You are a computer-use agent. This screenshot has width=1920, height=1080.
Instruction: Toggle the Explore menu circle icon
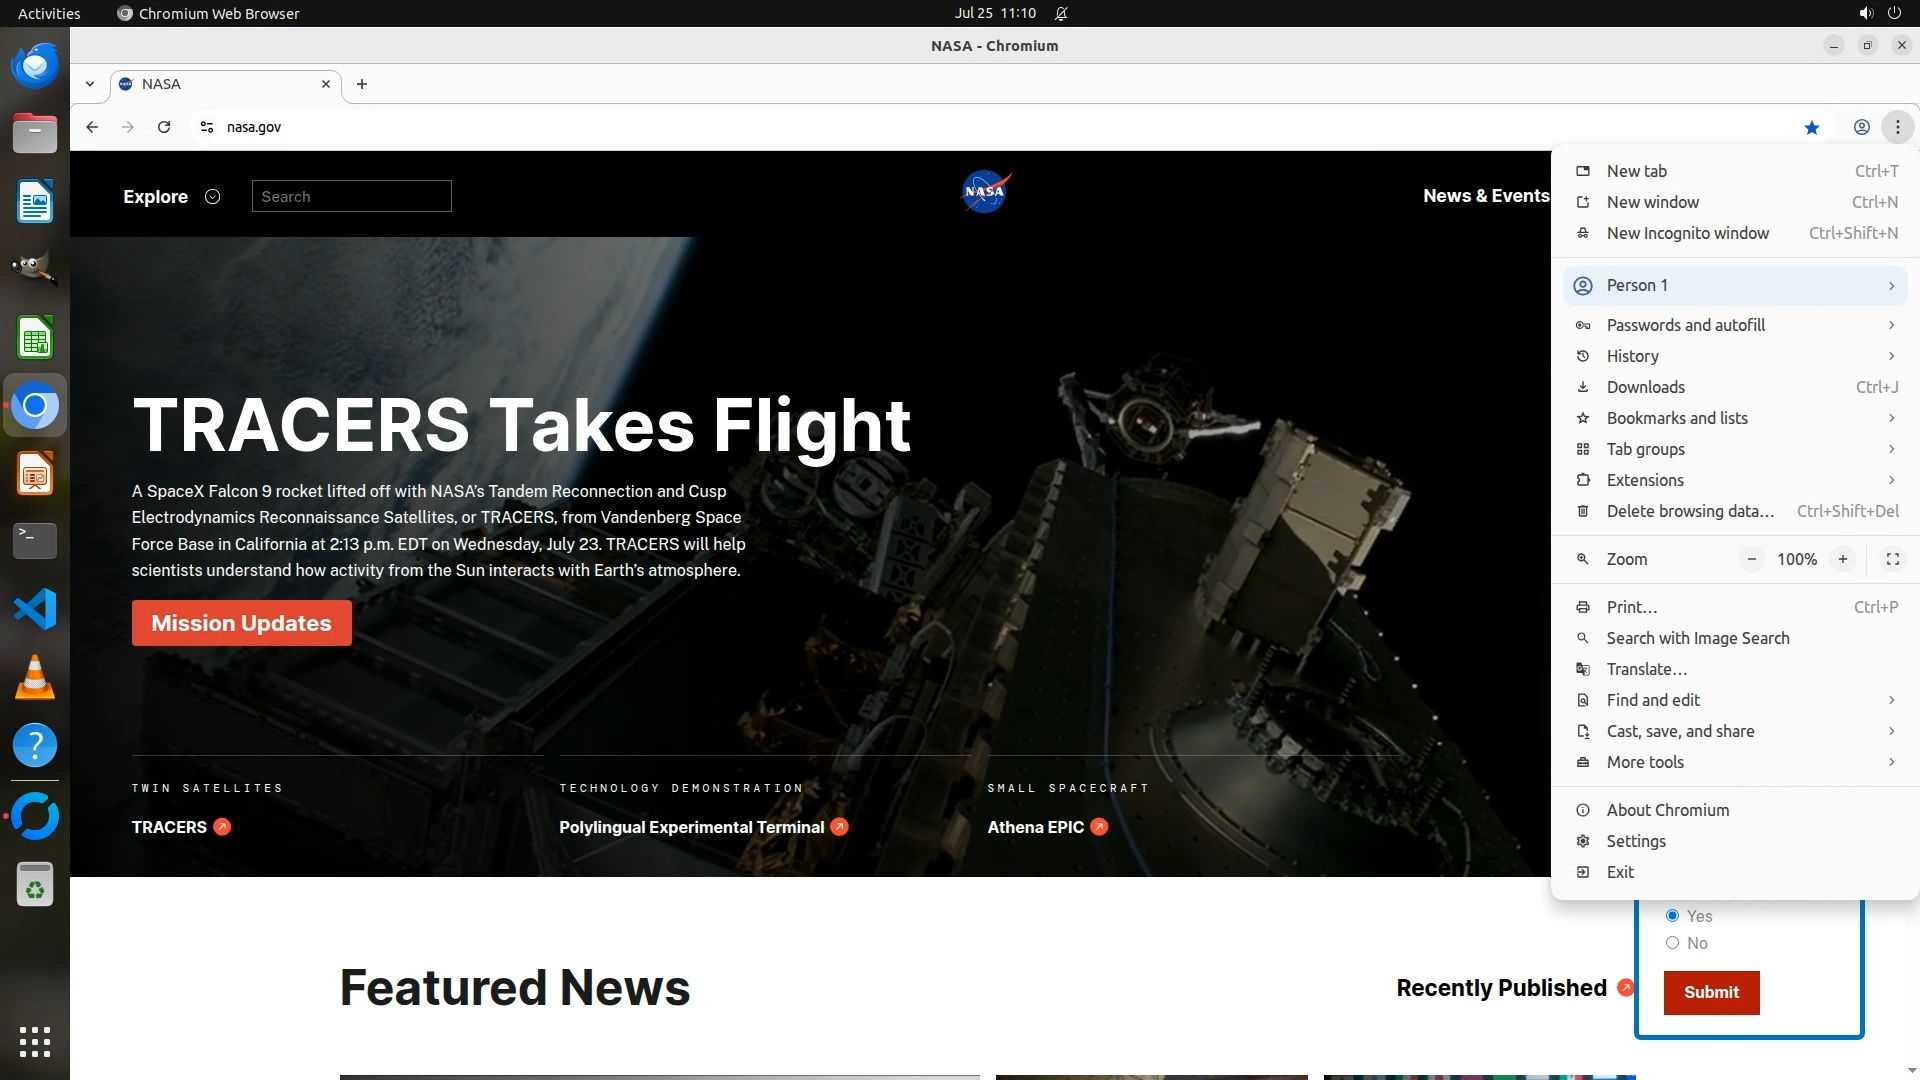click(x=212, y=197)
